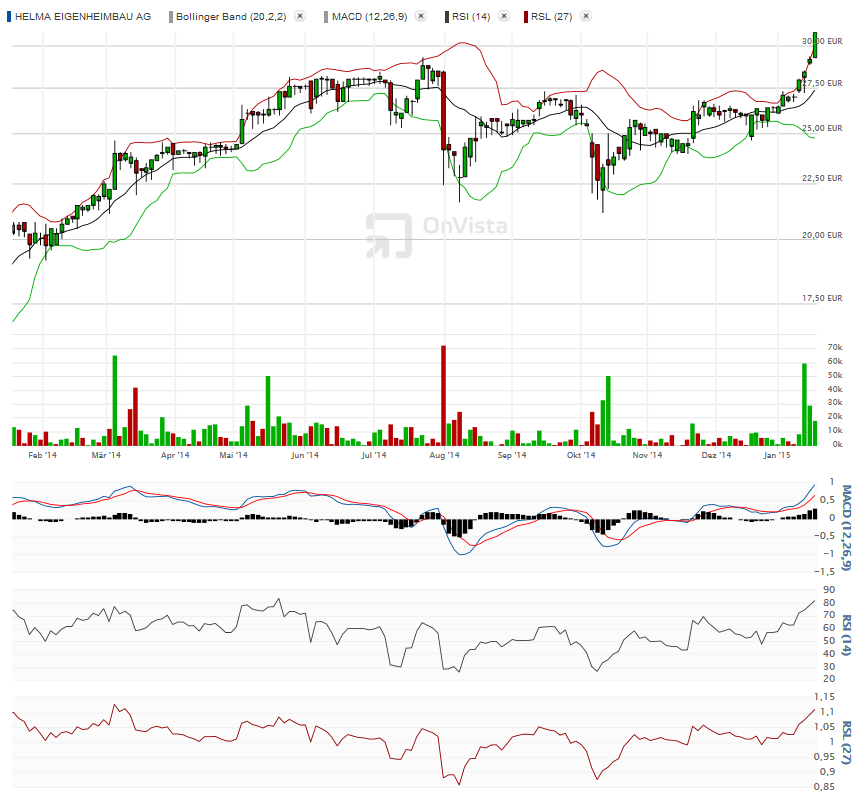Click the tallest green January 2015 volume bar

pos(804,404)
